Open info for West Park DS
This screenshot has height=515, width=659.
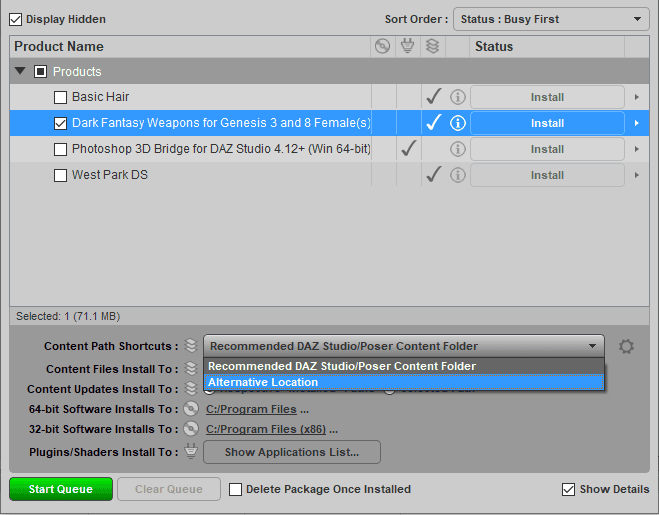(458, 175)
